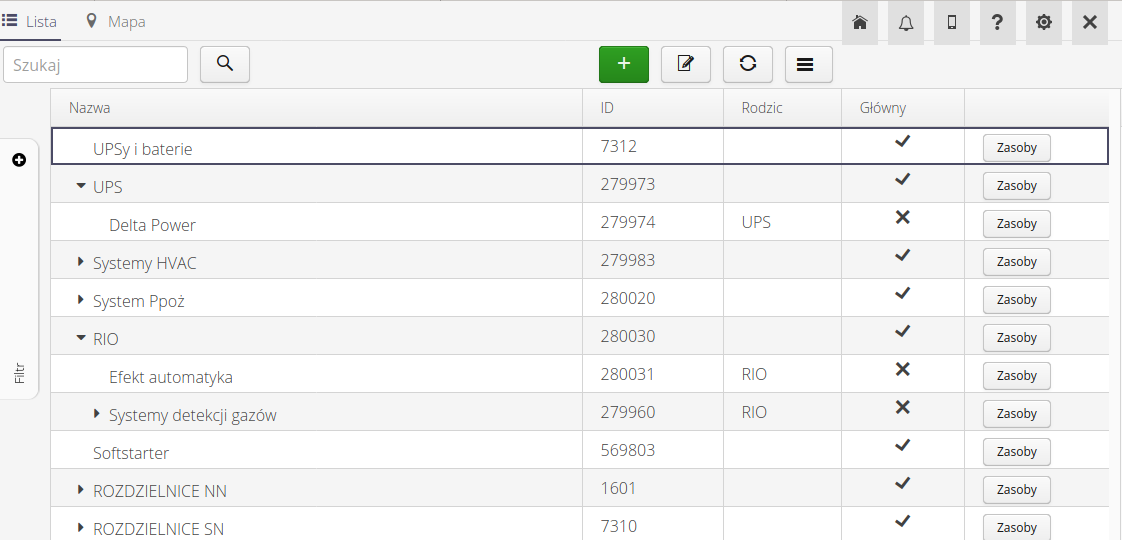Image resolution: width=1122 pixels, height=540 pixels.
Task: Open Zasoby for Systemy HVAC
Action: coord(1017,262)
